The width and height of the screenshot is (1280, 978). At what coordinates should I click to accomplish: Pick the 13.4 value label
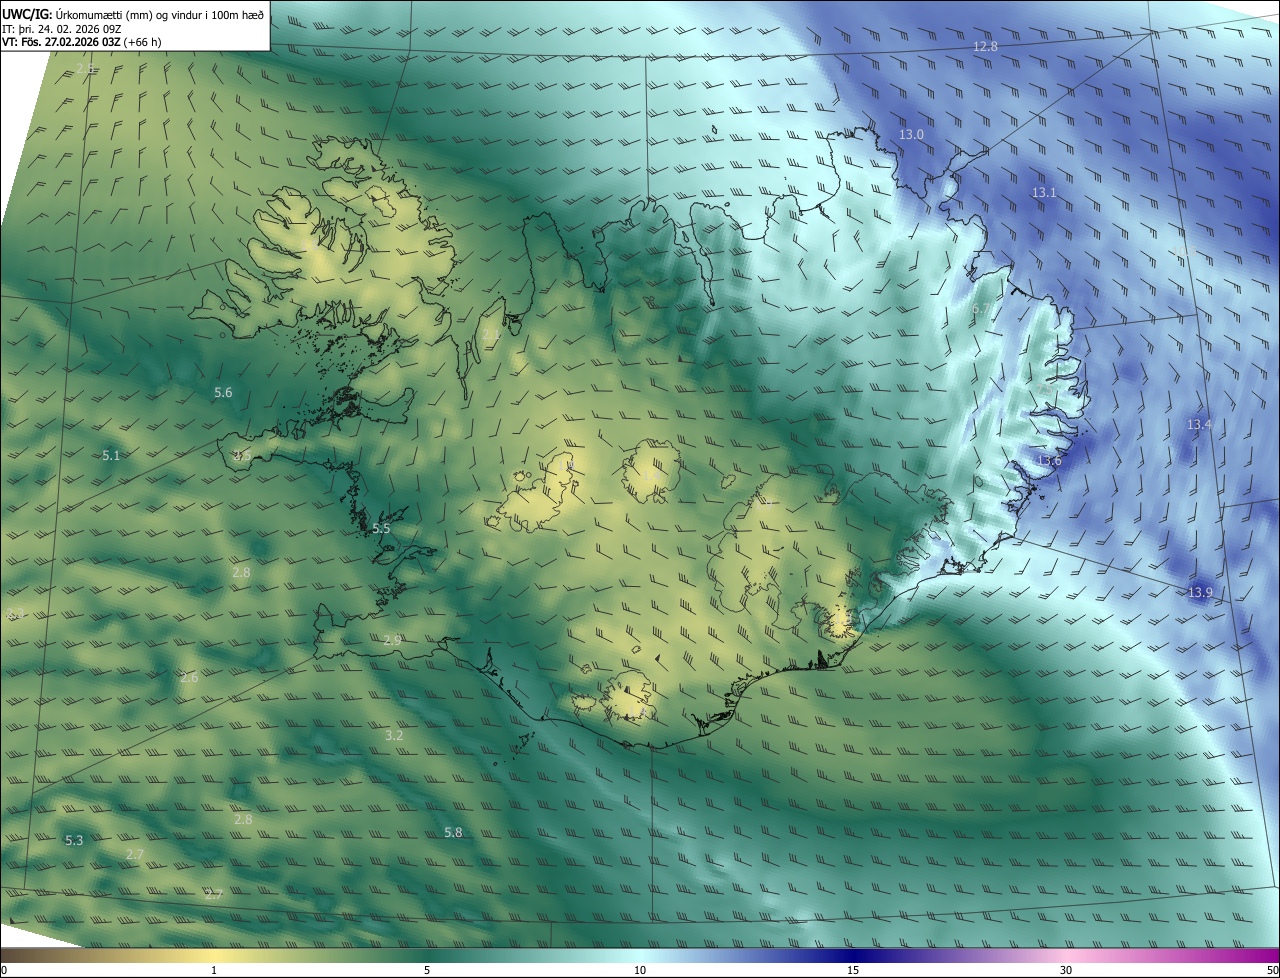(x=1199, y=425)
